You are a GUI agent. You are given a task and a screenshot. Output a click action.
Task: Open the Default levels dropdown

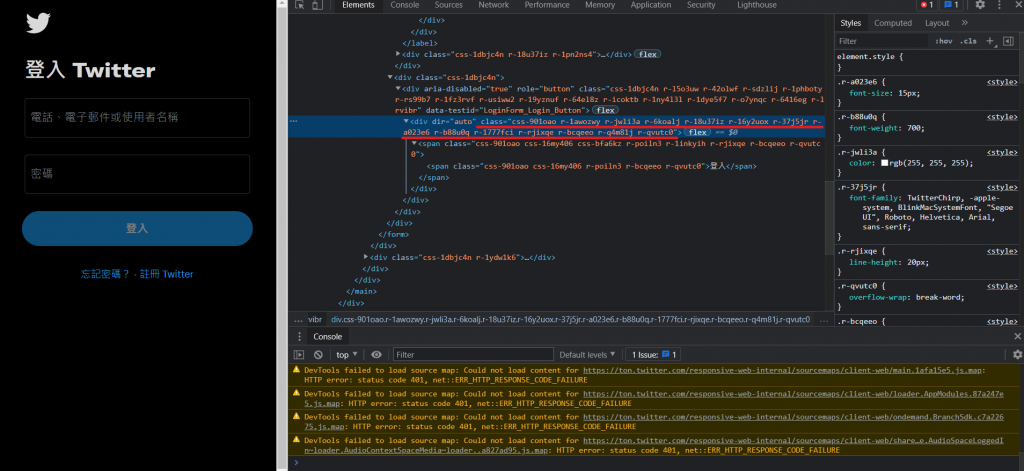pyautogui.click(x=587, y=355)
